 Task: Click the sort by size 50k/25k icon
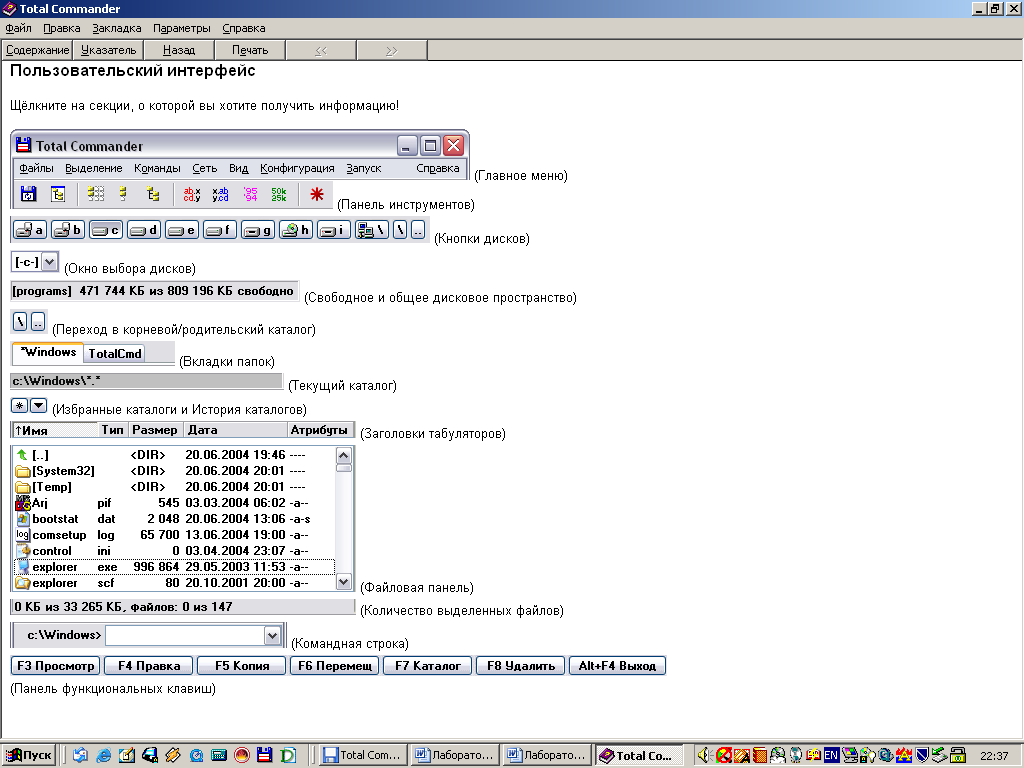point(279,194)
